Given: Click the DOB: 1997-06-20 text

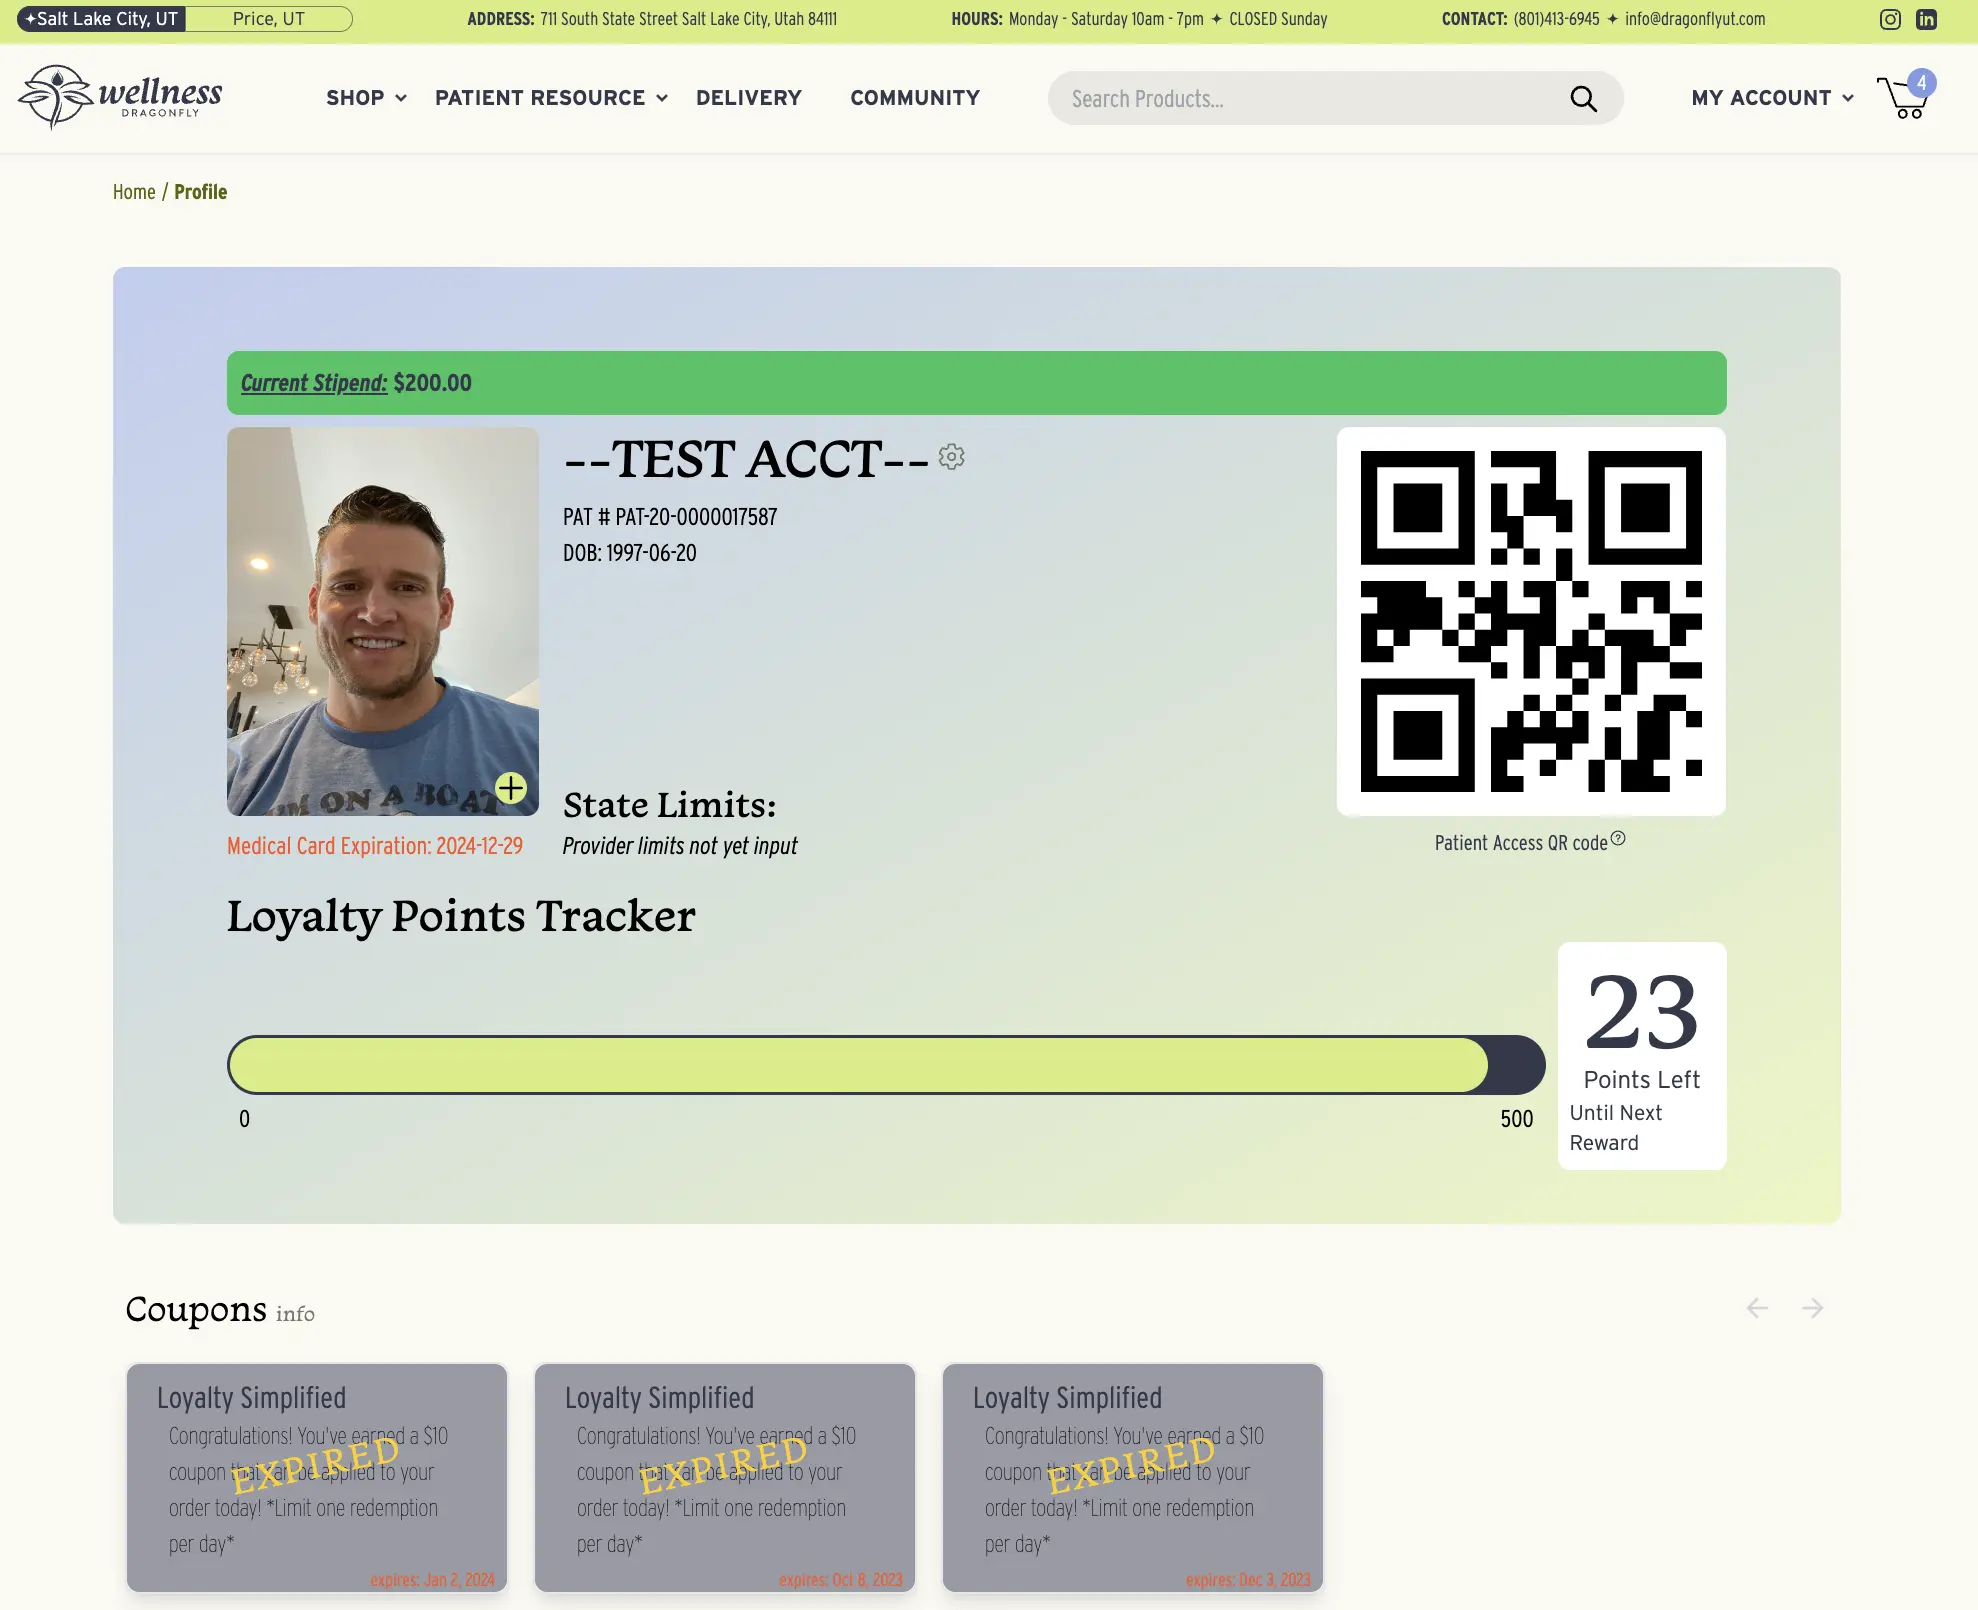Looking at the screenshot, I should [630, 553].
